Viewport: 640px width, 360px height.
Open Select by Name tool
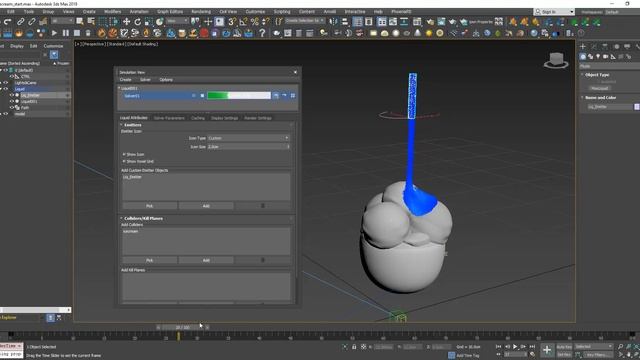(91, 21)
